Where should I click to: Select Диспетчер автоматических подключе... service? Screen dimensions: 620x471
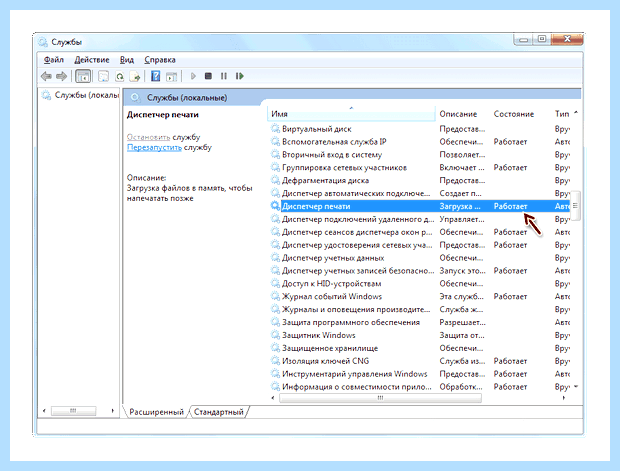click(356, 193)
